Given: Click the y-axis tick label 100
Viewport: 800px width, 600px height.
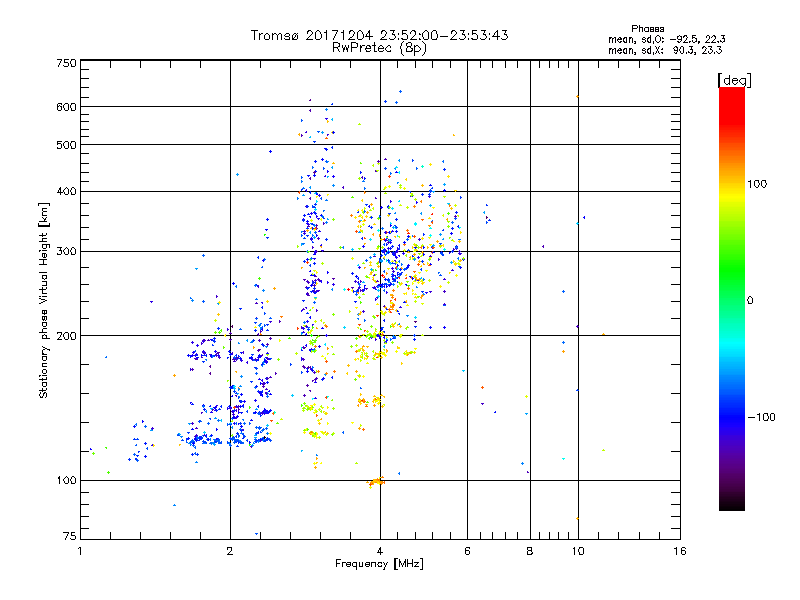Looking at the screenshot, I should 66,480.
